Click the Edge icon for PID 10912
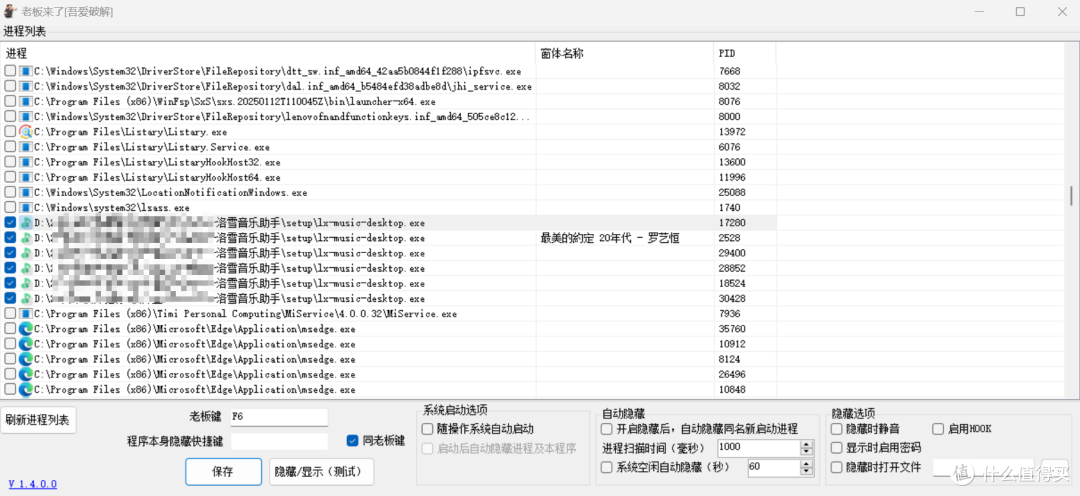This screenshot has width=1080, height=496. point(25,344)
